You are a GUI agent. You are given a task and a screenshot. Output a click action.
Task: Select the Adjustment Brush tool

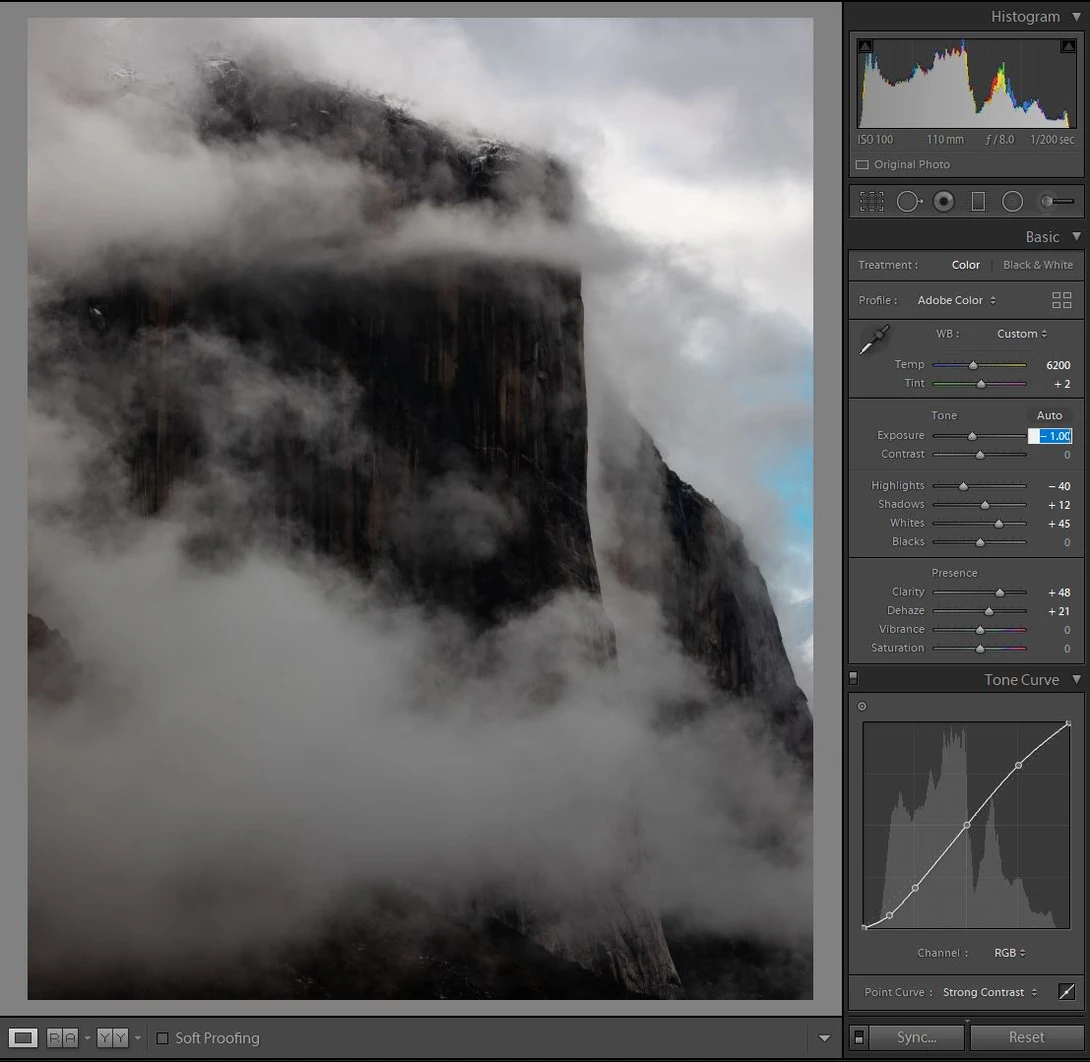pos(1057,202)
